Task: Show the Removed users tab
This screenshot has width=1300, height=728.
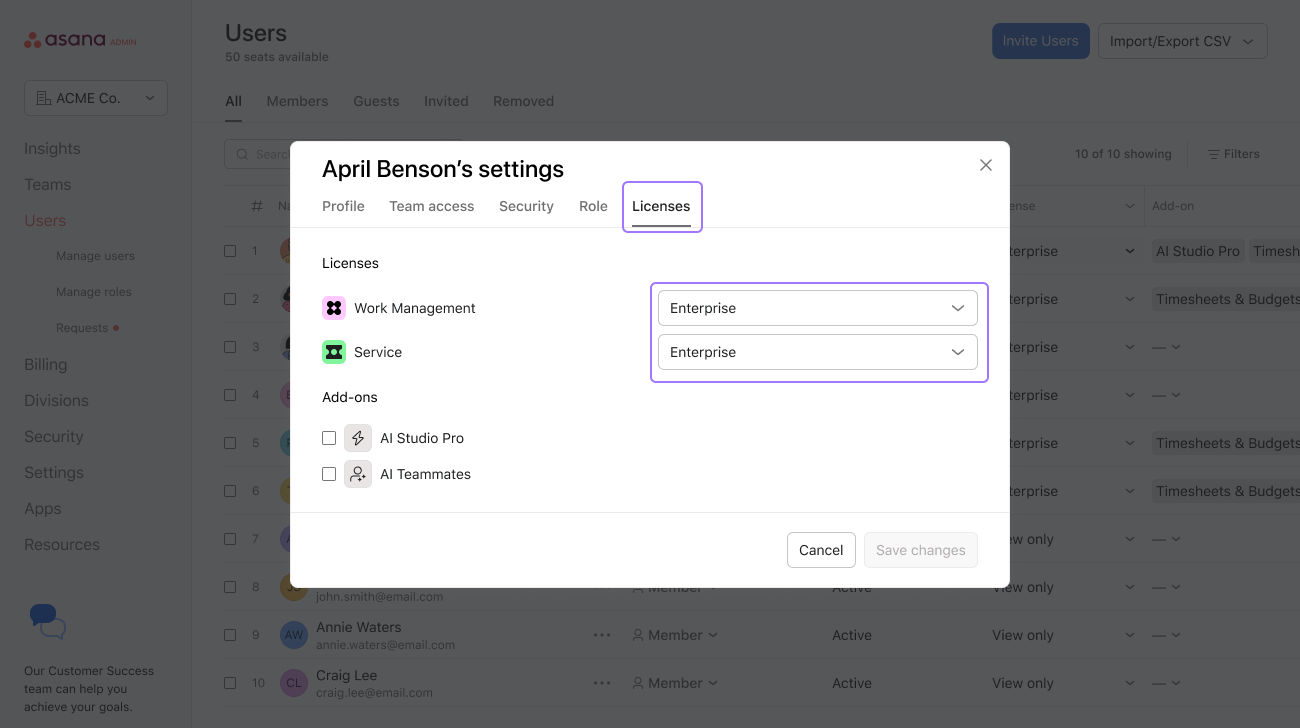Action: click(x=523, y=101)
